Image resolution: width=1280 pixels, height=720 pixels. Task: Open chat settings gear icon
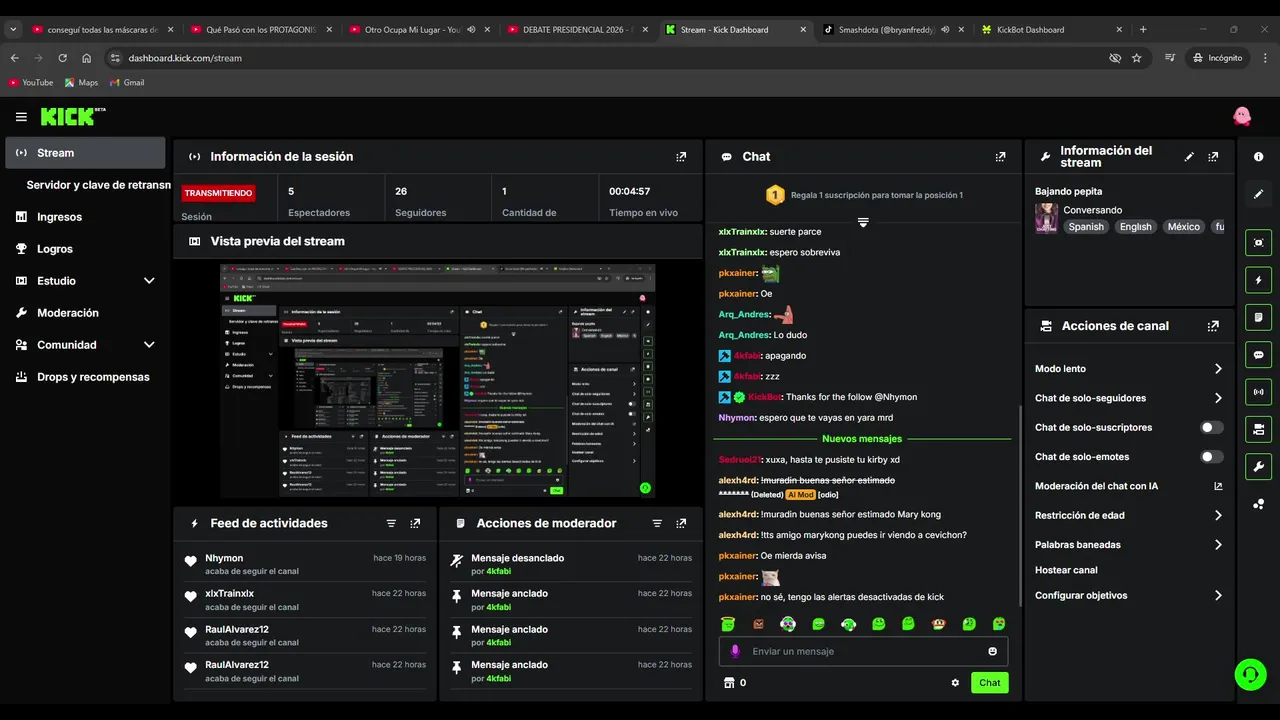pyautogui.click(x=955, y=683)
